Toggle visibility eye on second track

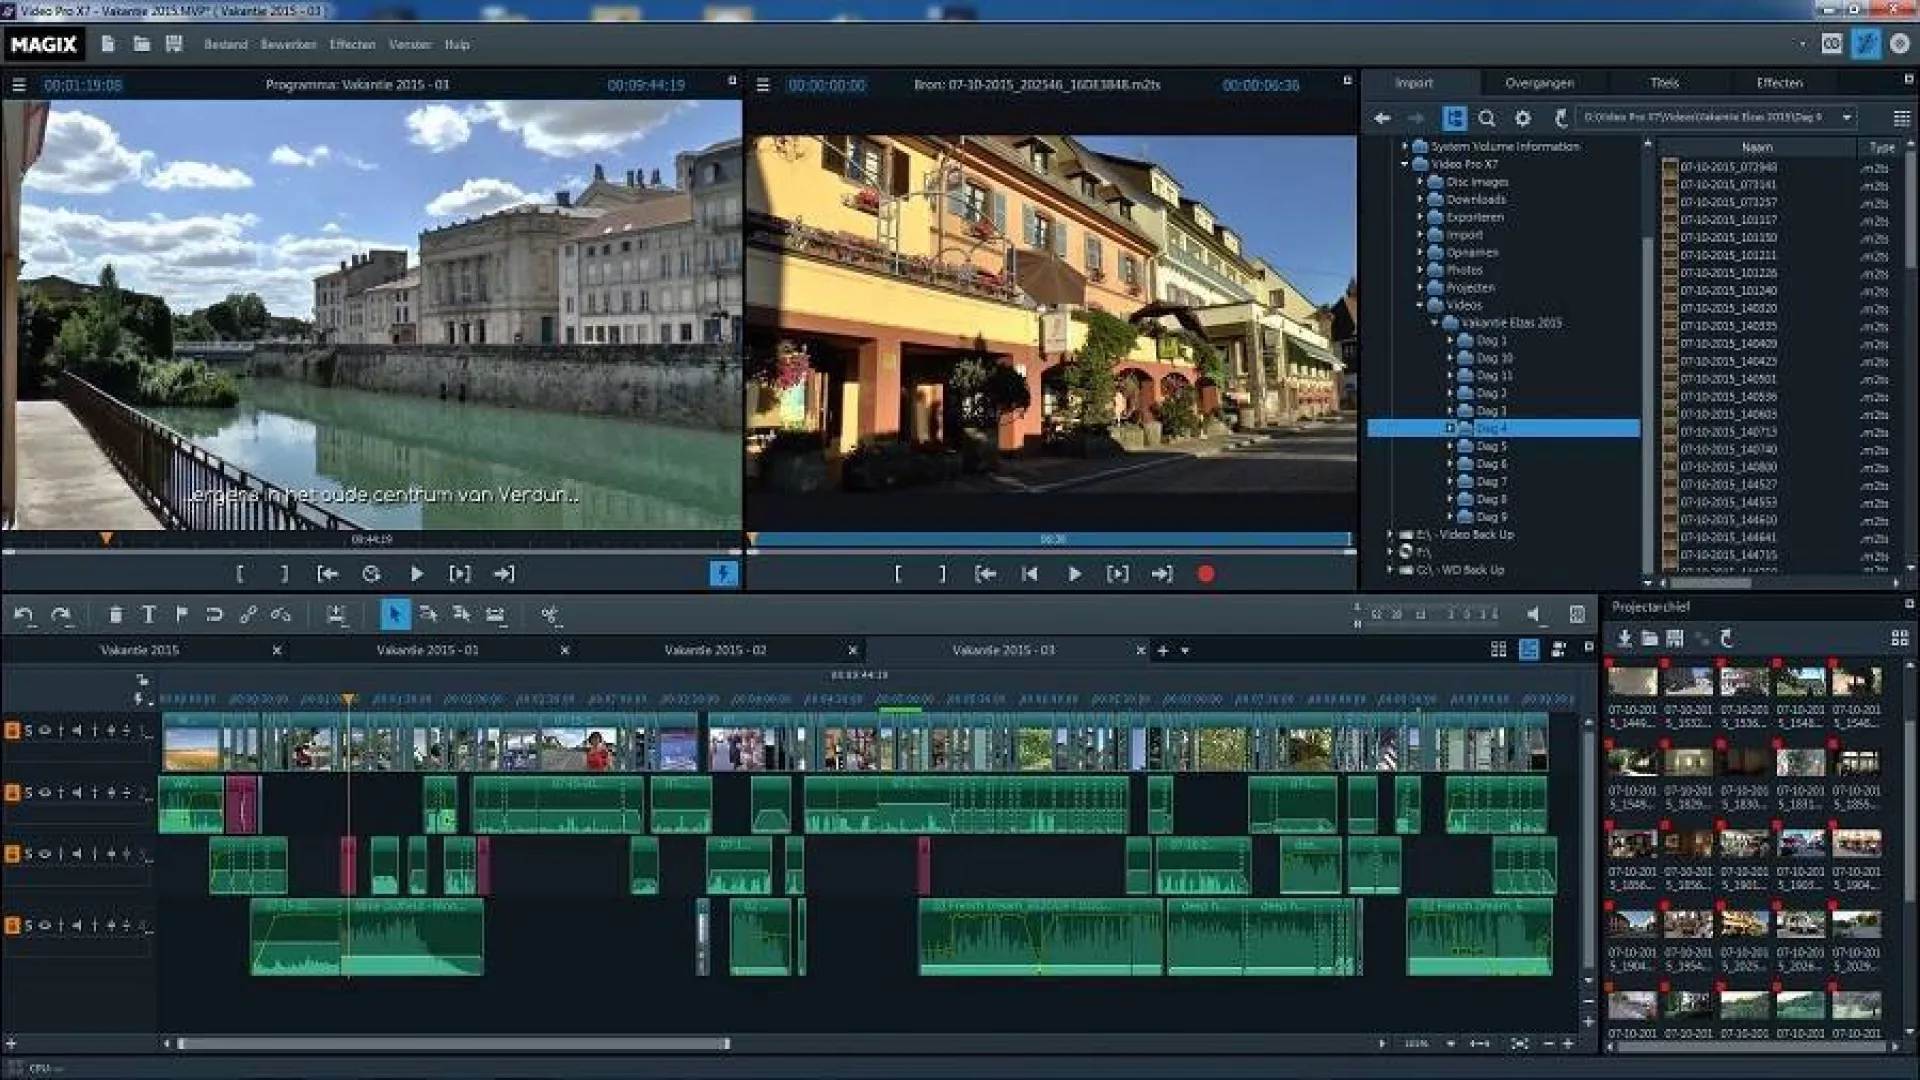click(44, 793)
